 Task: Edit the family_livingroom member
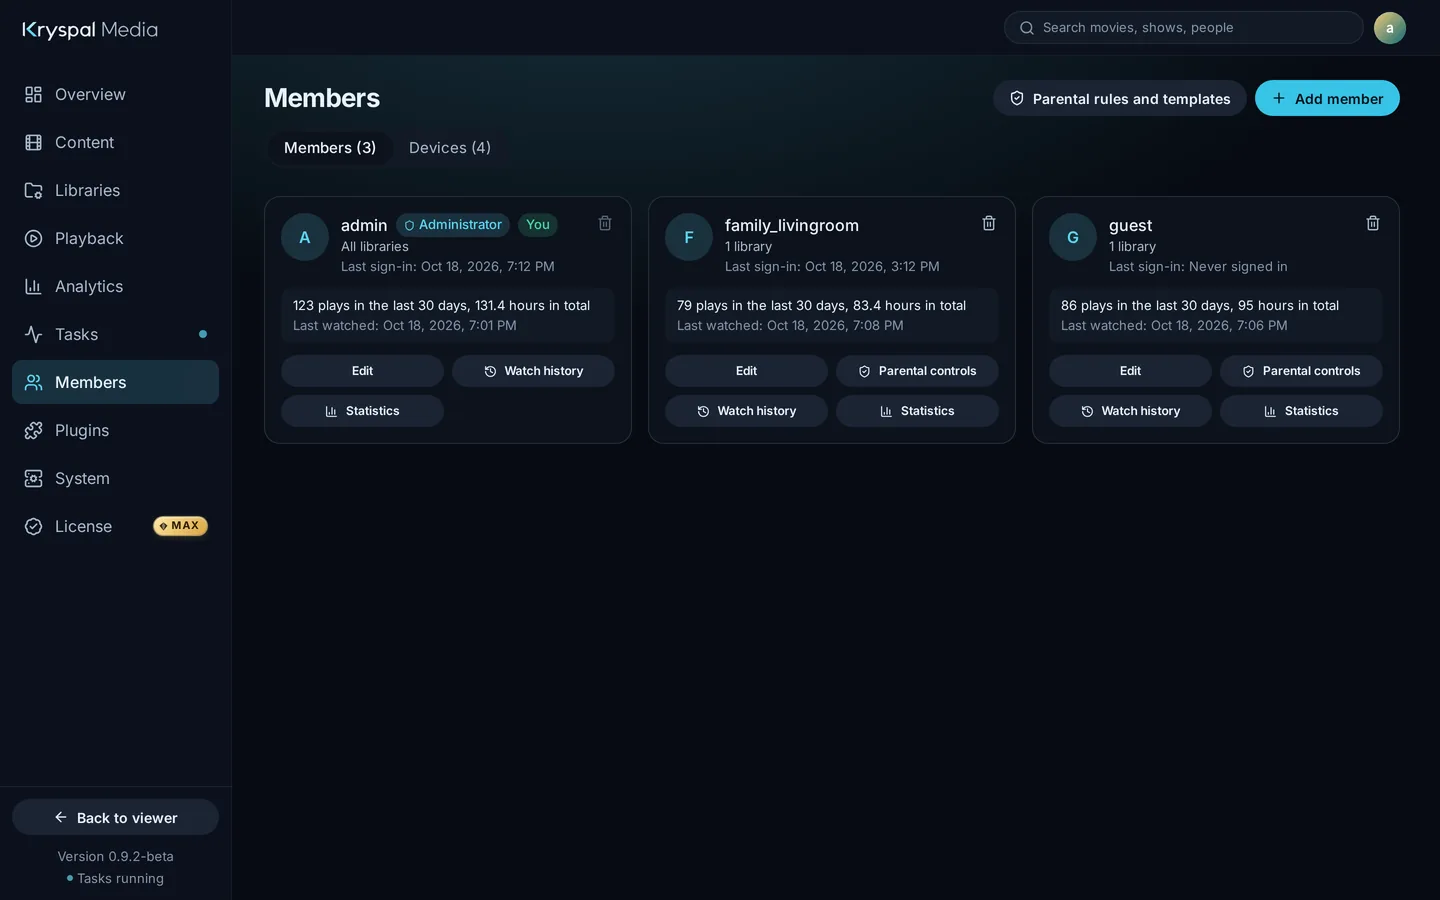tap(746, 371)
